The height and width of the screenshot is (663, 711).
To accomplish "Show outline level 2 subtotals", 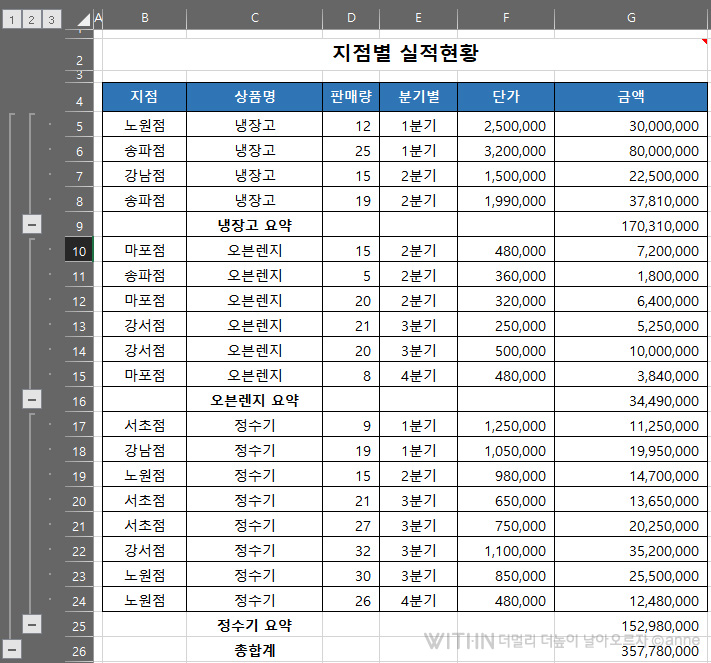I will (31, 20).
